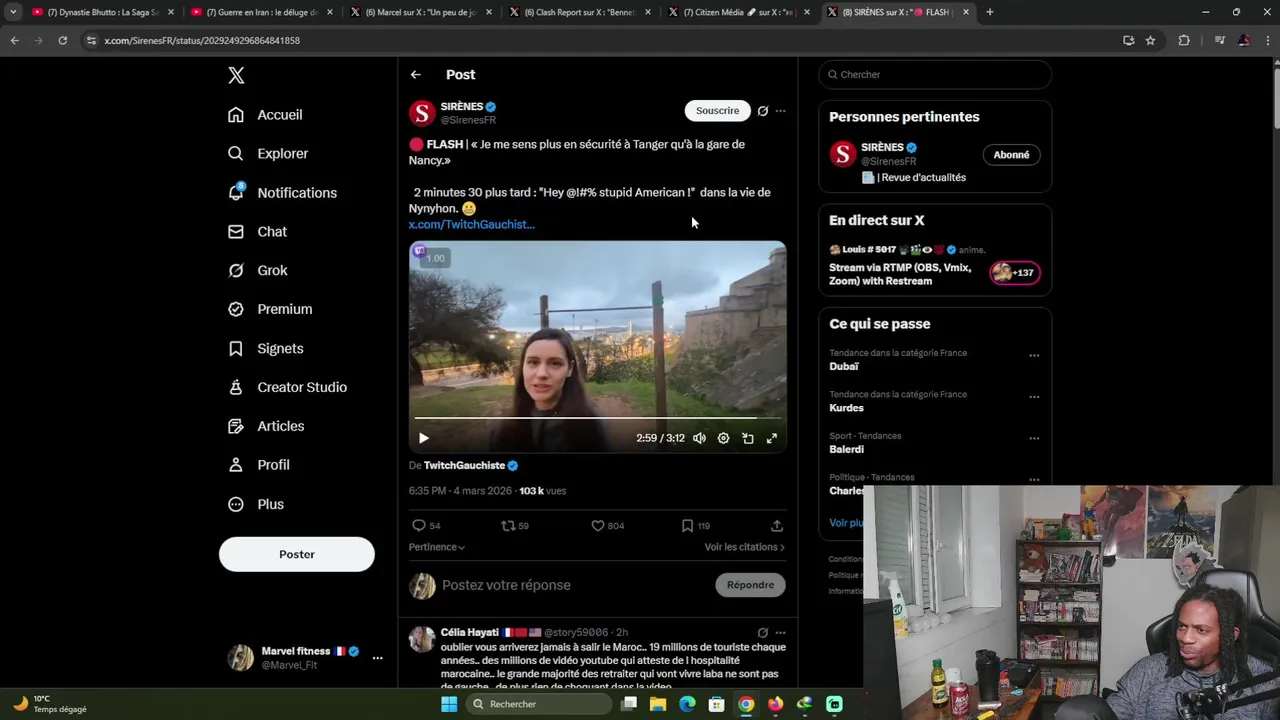Open tab search dropdown arrow

point(13,12)
